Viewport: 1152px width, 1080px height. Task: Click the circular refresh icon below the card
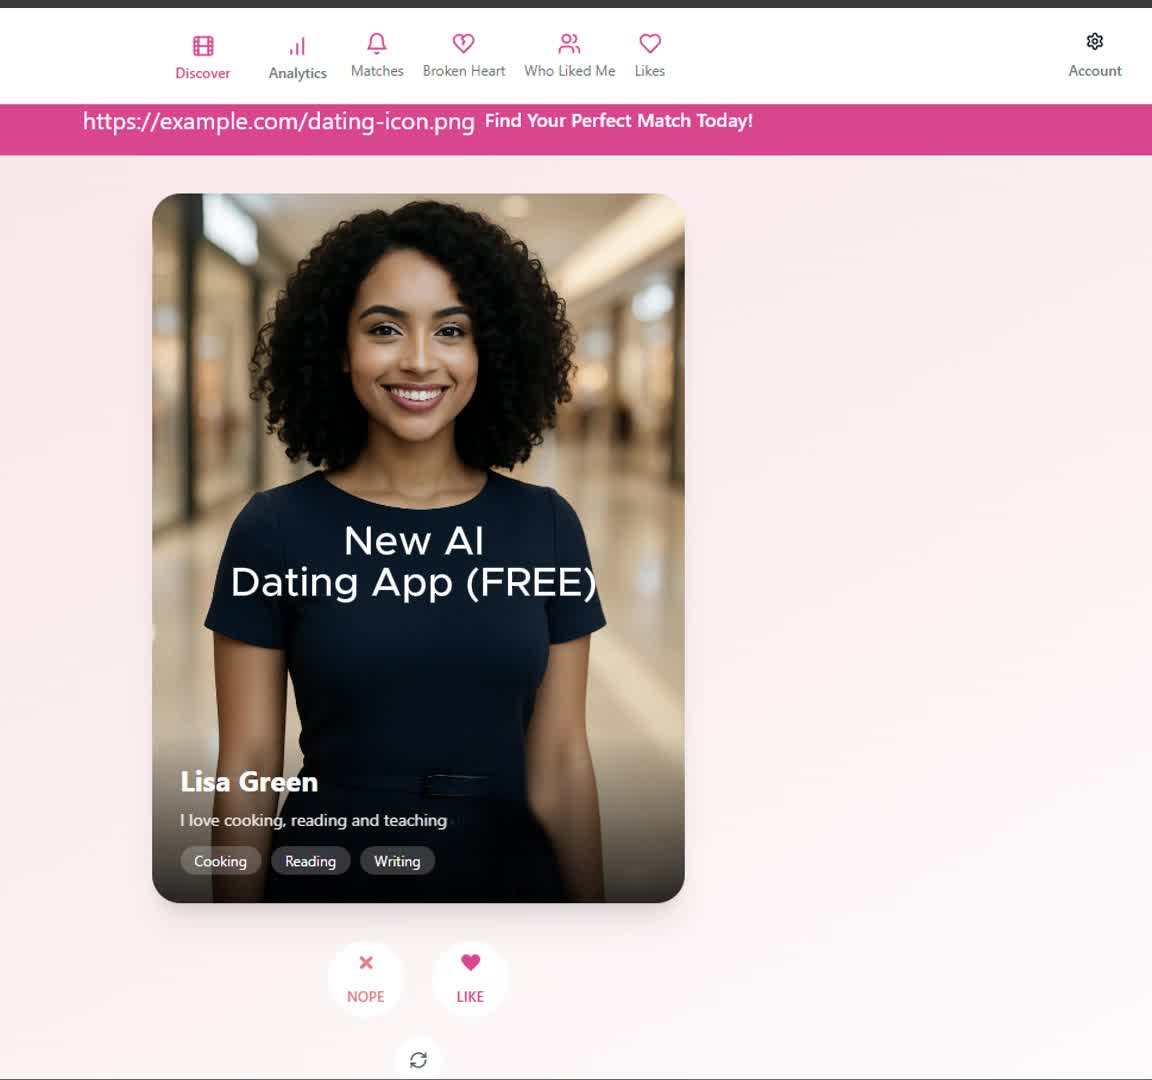click(x=418, y=1059)
